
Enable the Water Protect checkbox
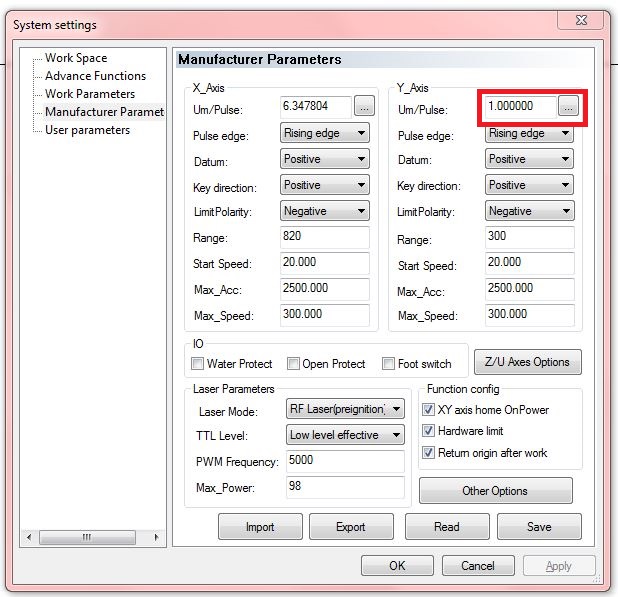click(x=198, y=364)
